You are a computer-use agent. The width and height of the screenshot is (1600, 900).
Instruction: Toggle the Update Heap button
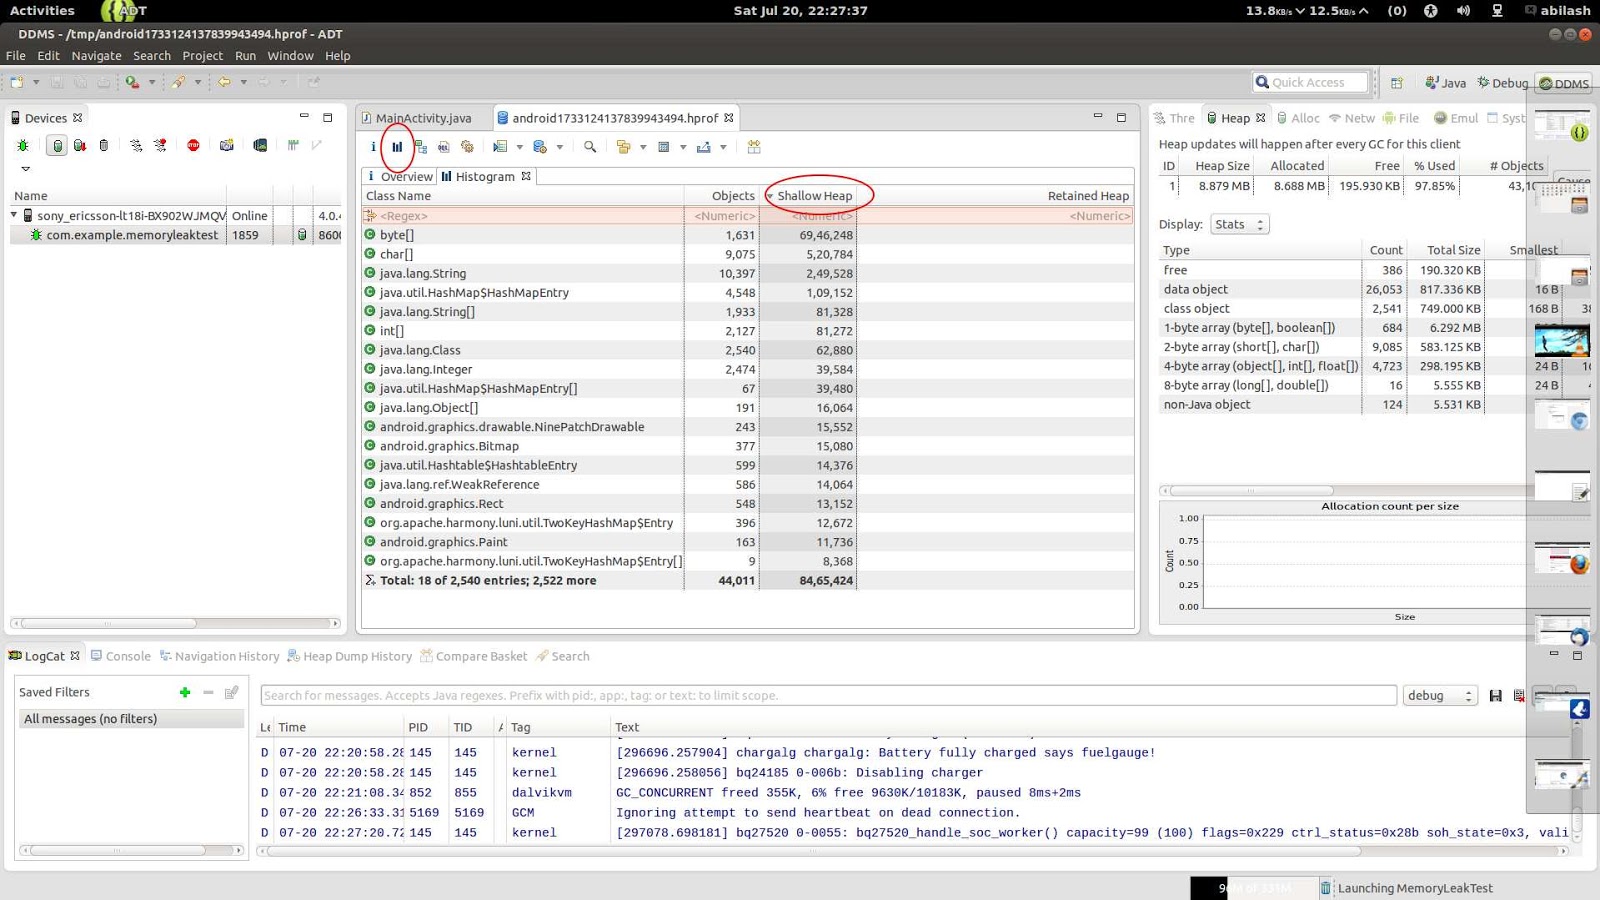58,146
